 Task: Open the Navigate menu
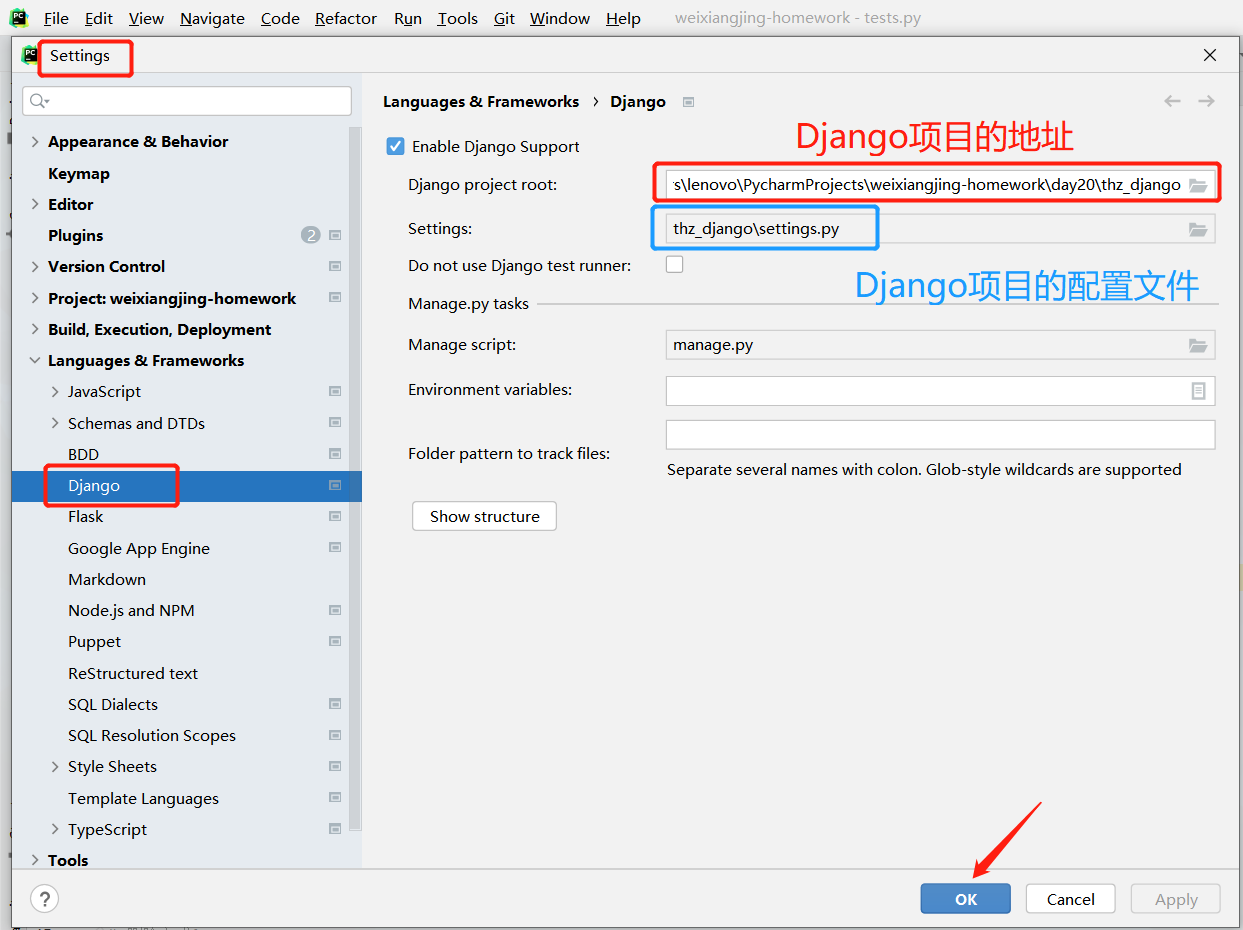[x=212, y=18]
